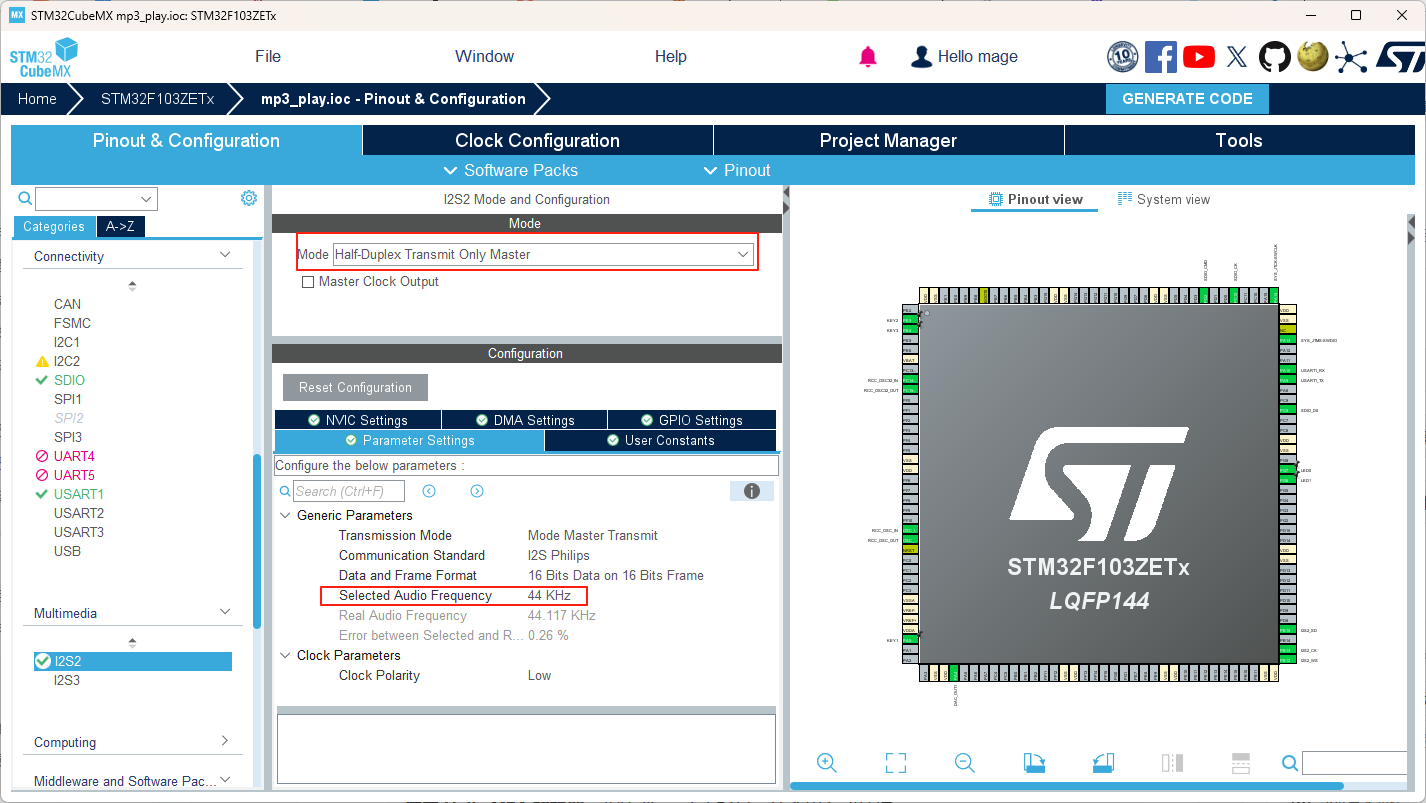1426x803 pixels.
Task: Click the GENERATE CODE button
Action: point(1187,98)
